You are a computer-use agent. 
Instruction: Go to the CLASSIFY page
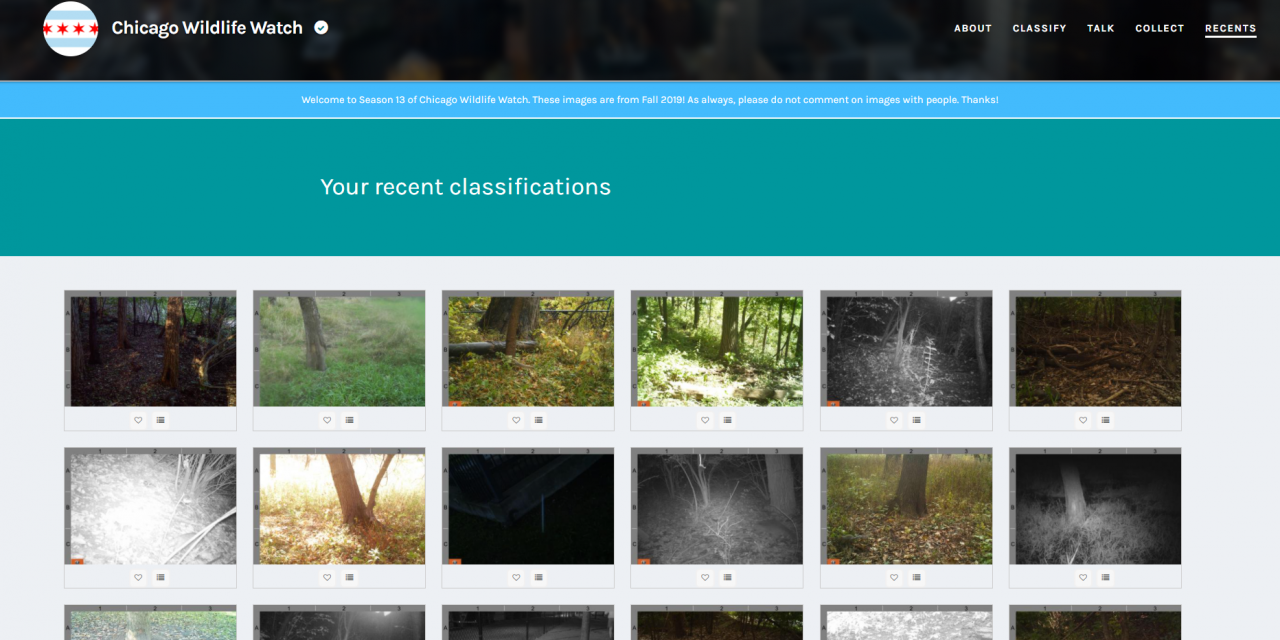(x=1039, y=28)
